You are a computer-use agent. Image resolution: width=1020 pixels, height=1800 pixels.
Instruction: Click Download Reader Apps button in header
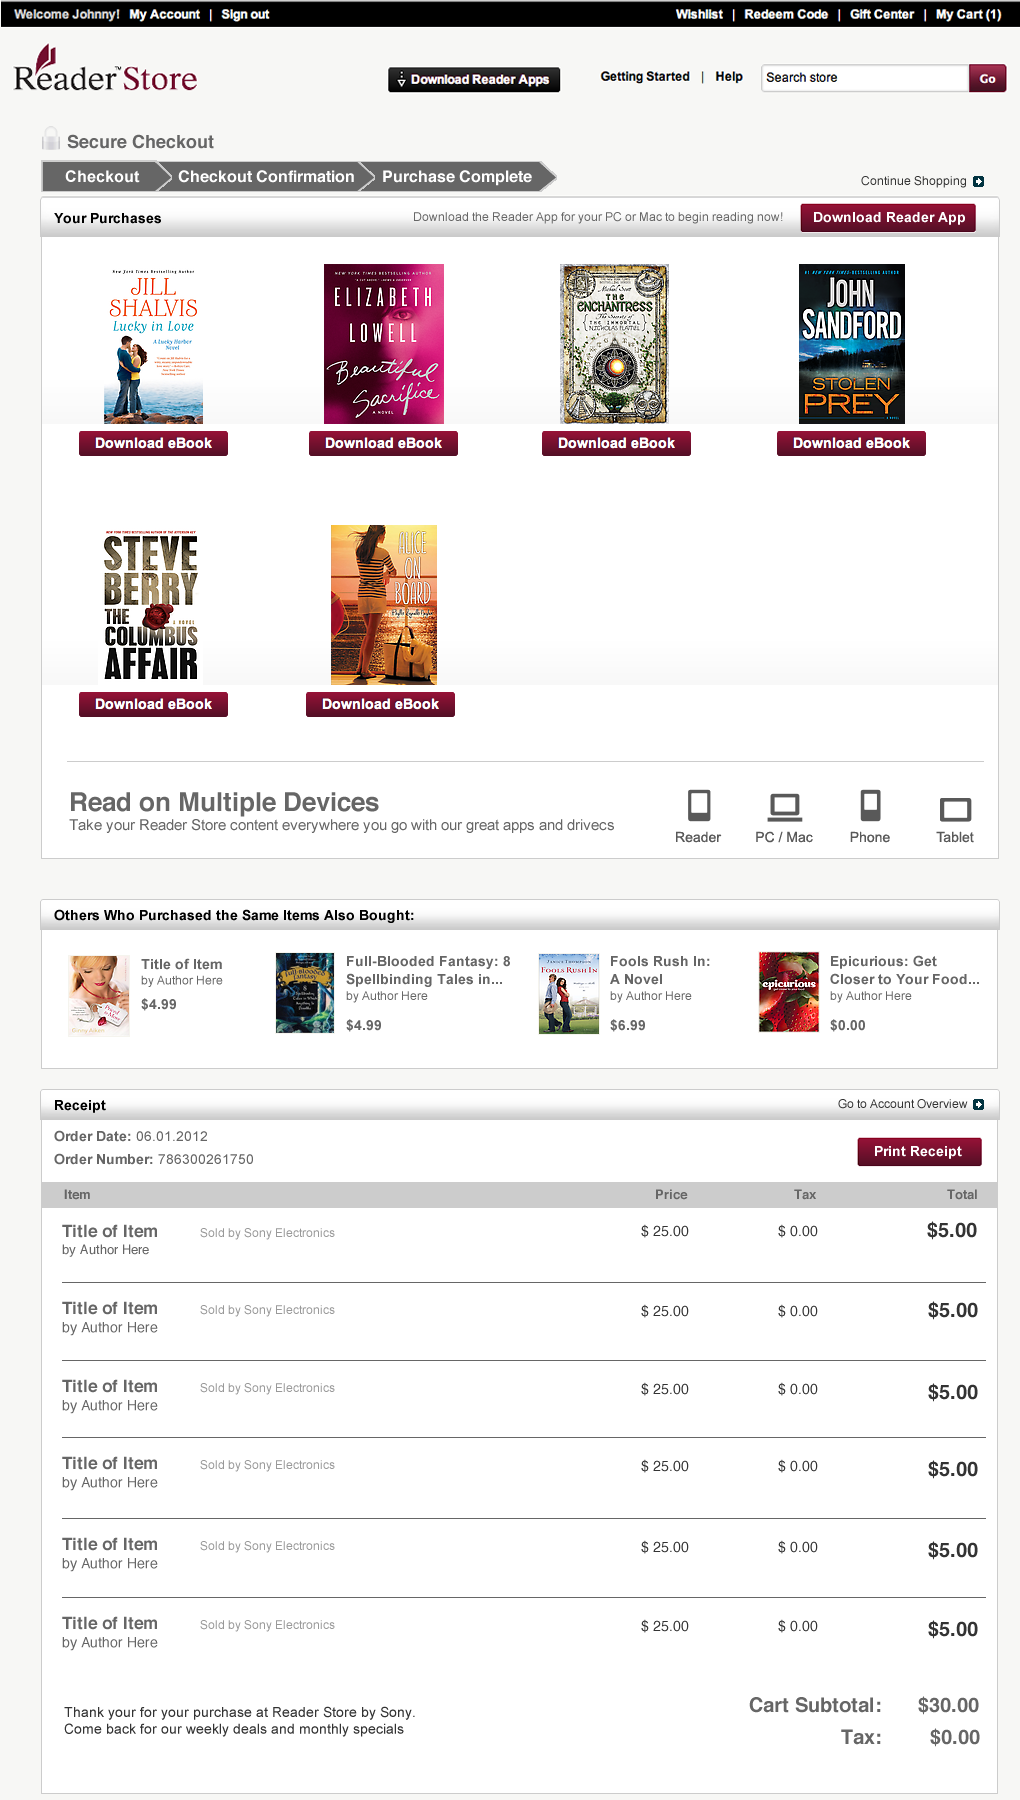[x=474, y=80]
